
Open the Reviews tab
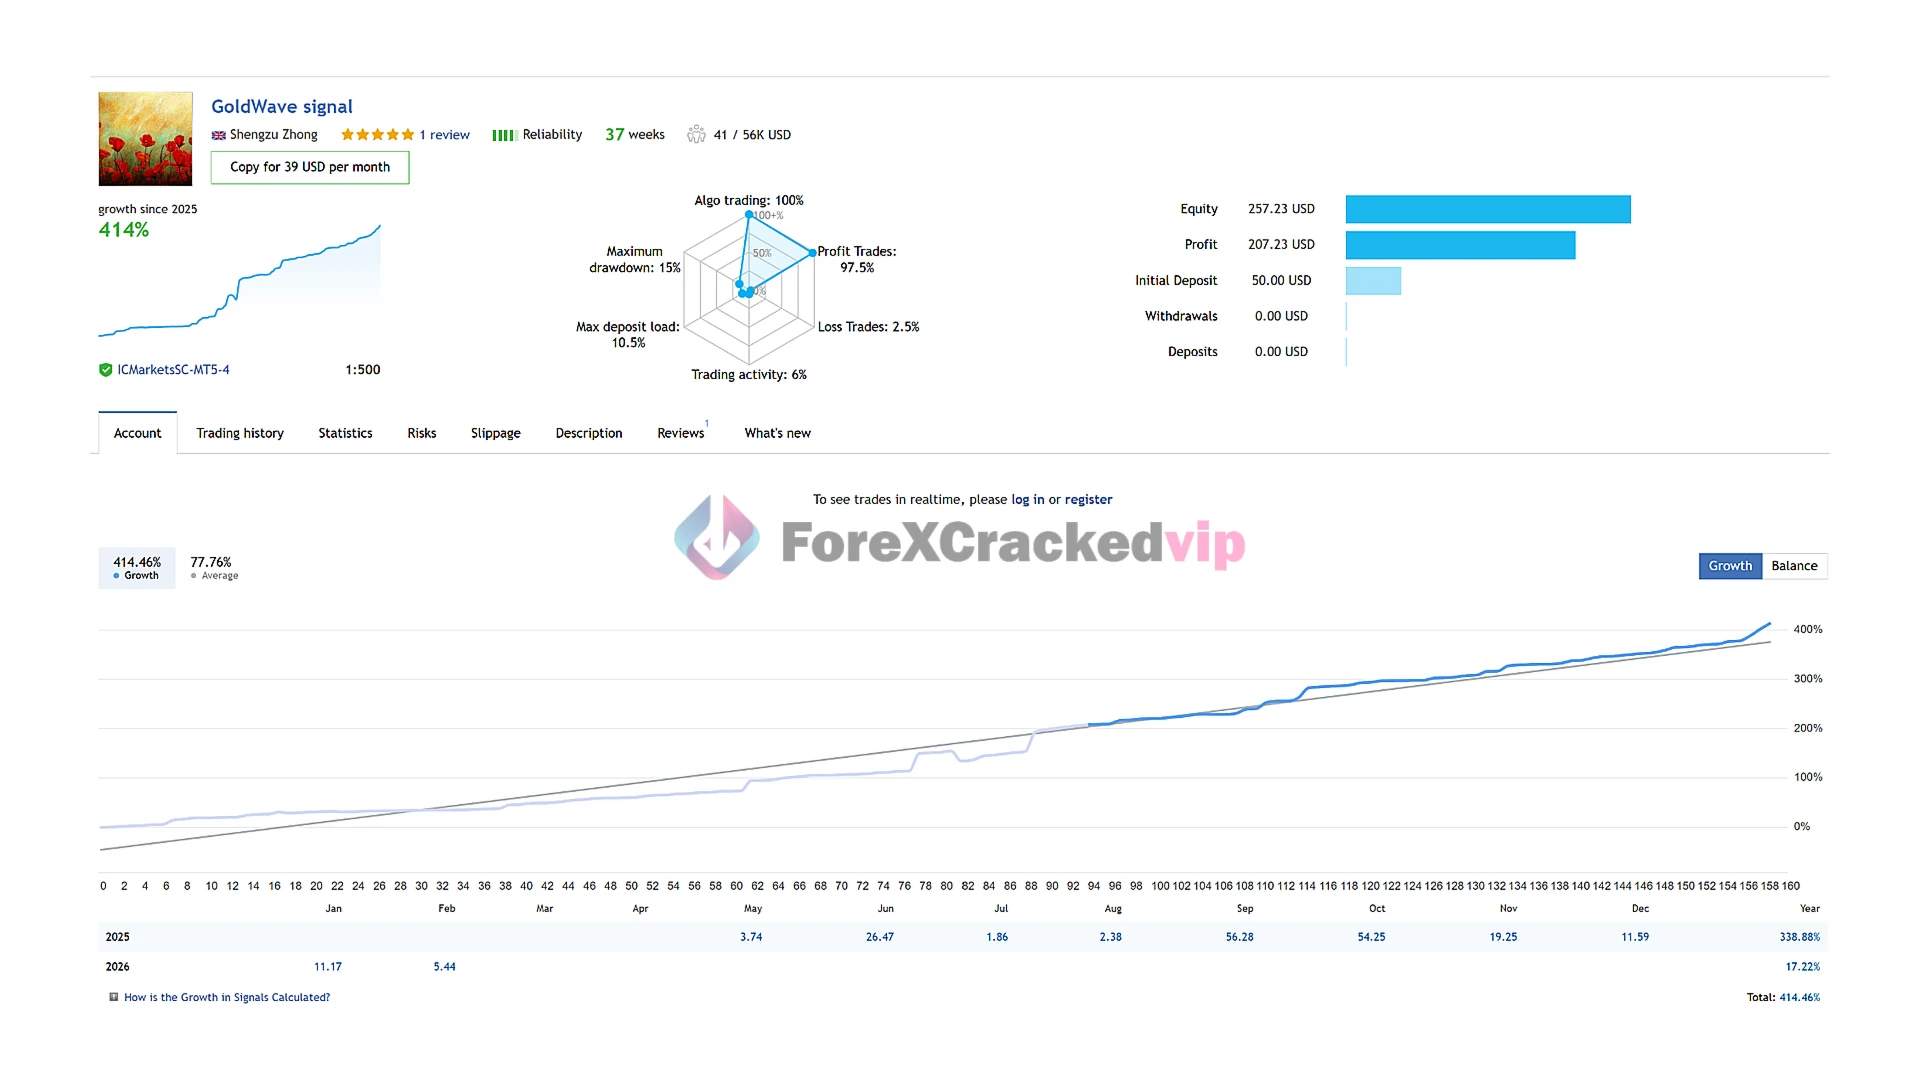click(680, 433)
